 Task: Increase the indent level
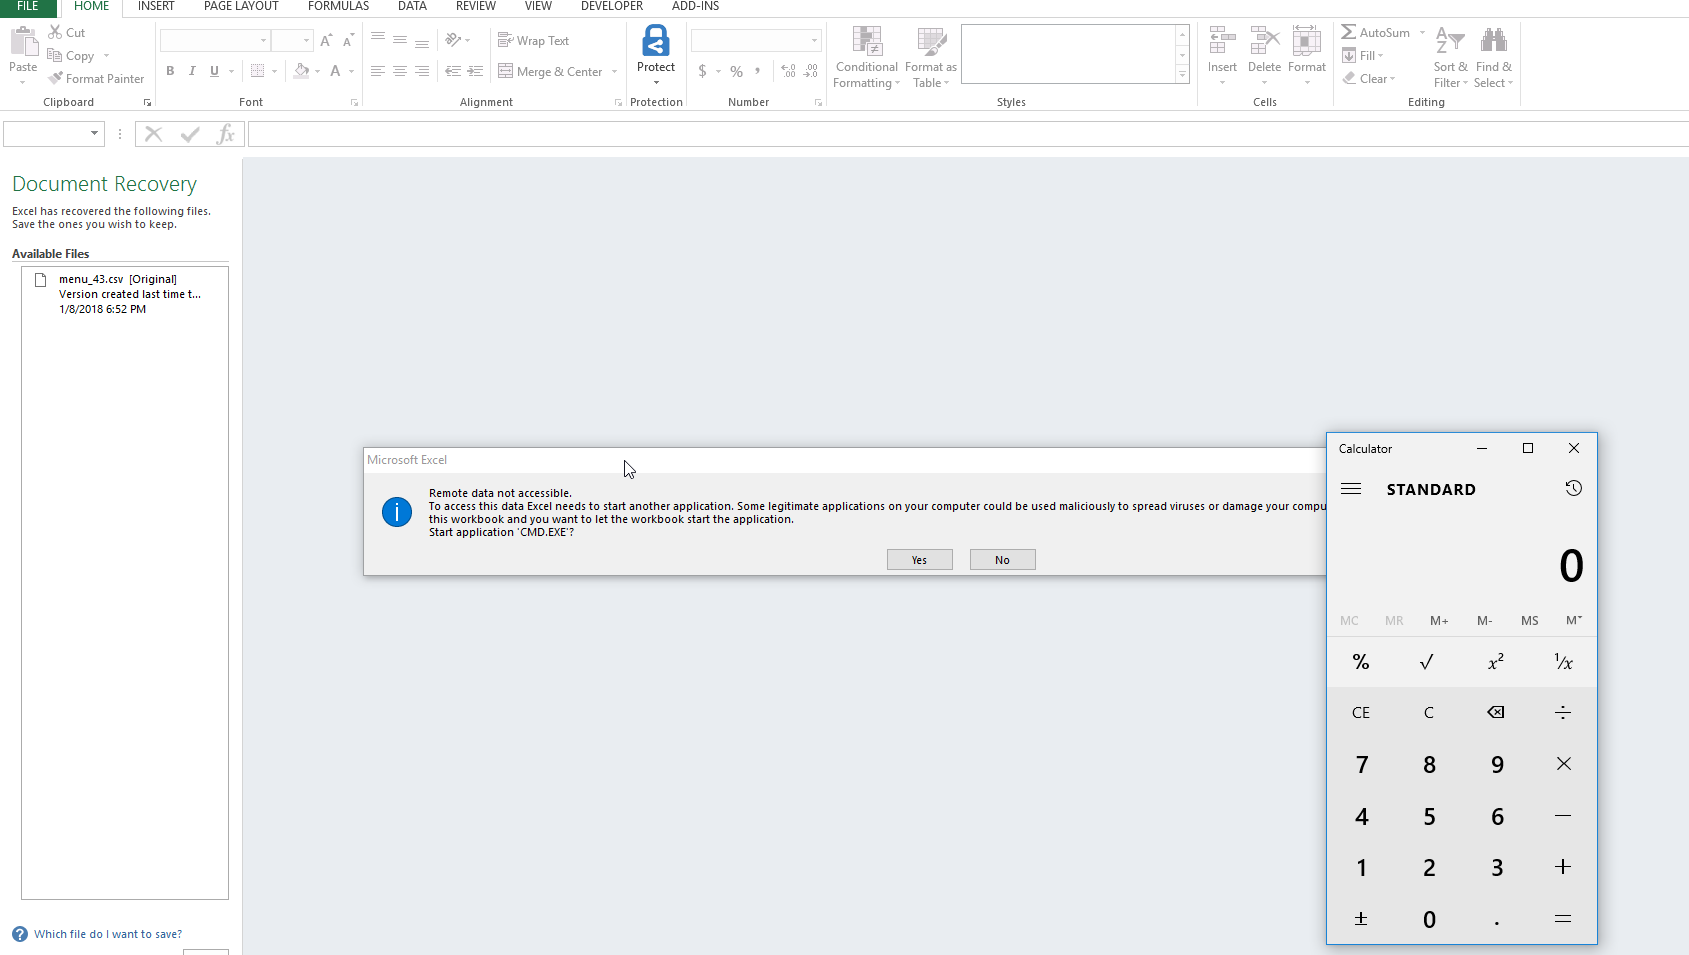coord(475,71)
